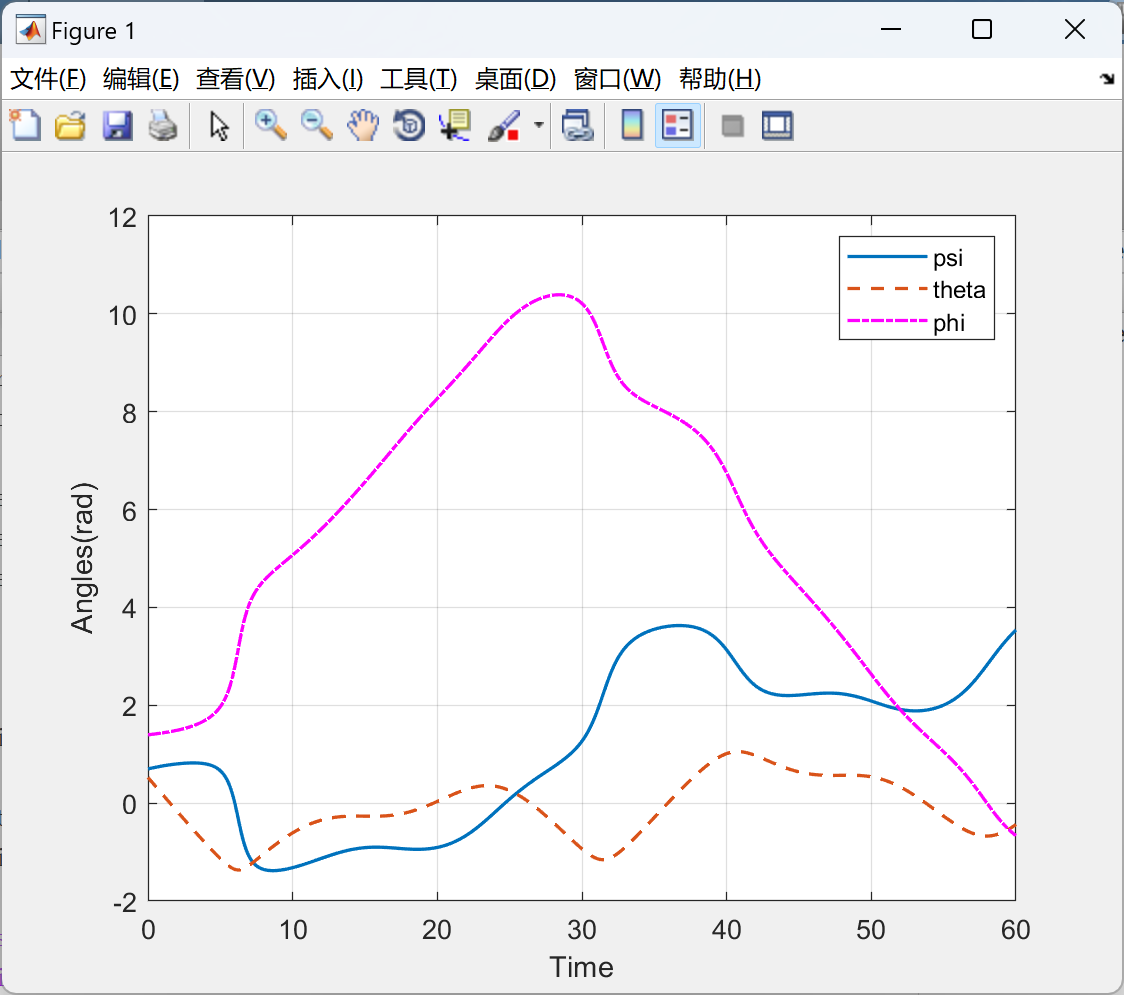The image size is (1124, 995).
Task: Open the 工具(T) menu
Action: [x=419, y=79]
